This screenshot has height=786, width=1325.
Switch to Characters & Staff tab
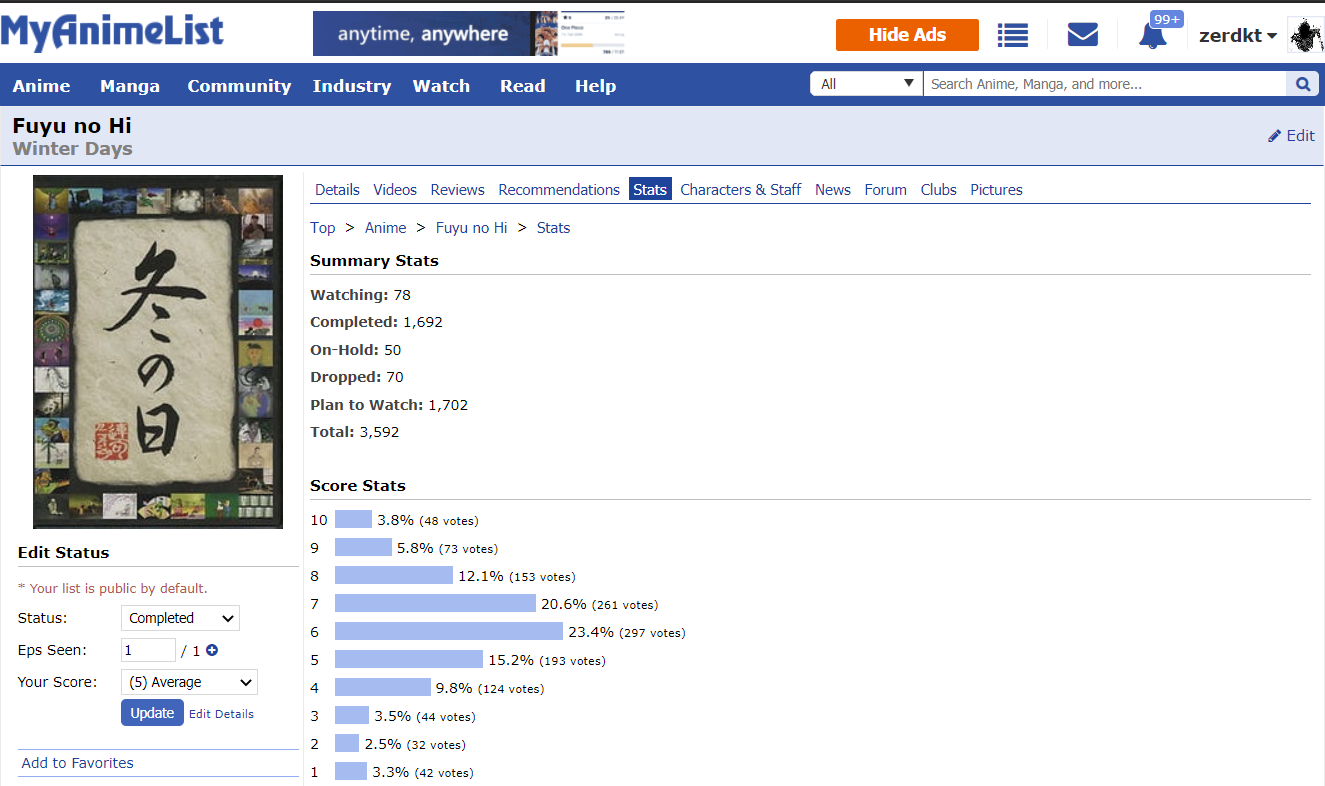click(x=741, y=189)
